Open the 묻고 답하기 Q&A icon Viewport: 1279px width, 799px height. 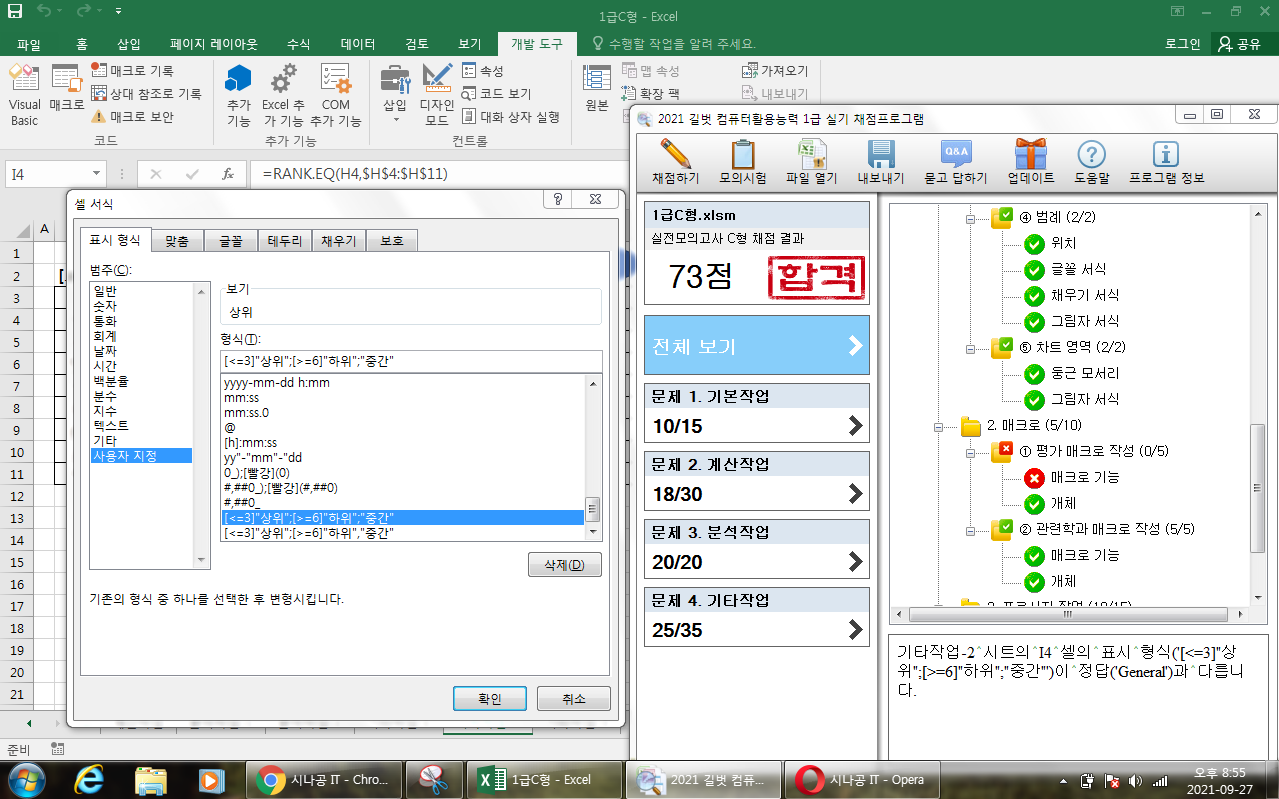pos(955,155)
